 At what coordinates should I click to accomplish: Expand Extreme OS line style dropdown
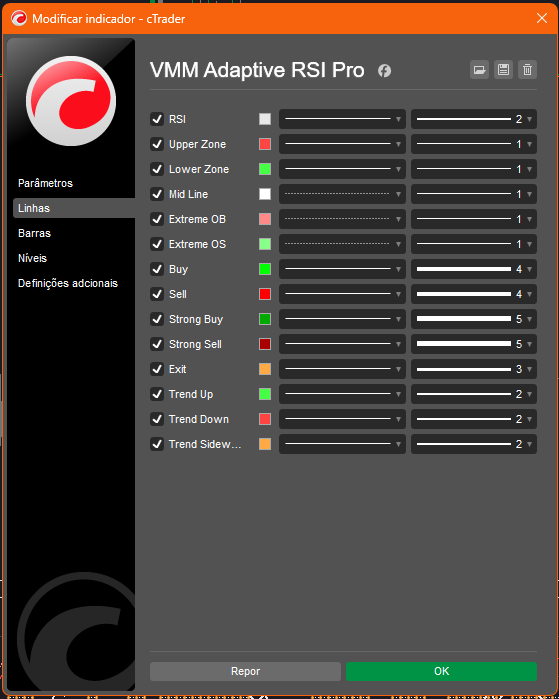[x=342, y=244]
